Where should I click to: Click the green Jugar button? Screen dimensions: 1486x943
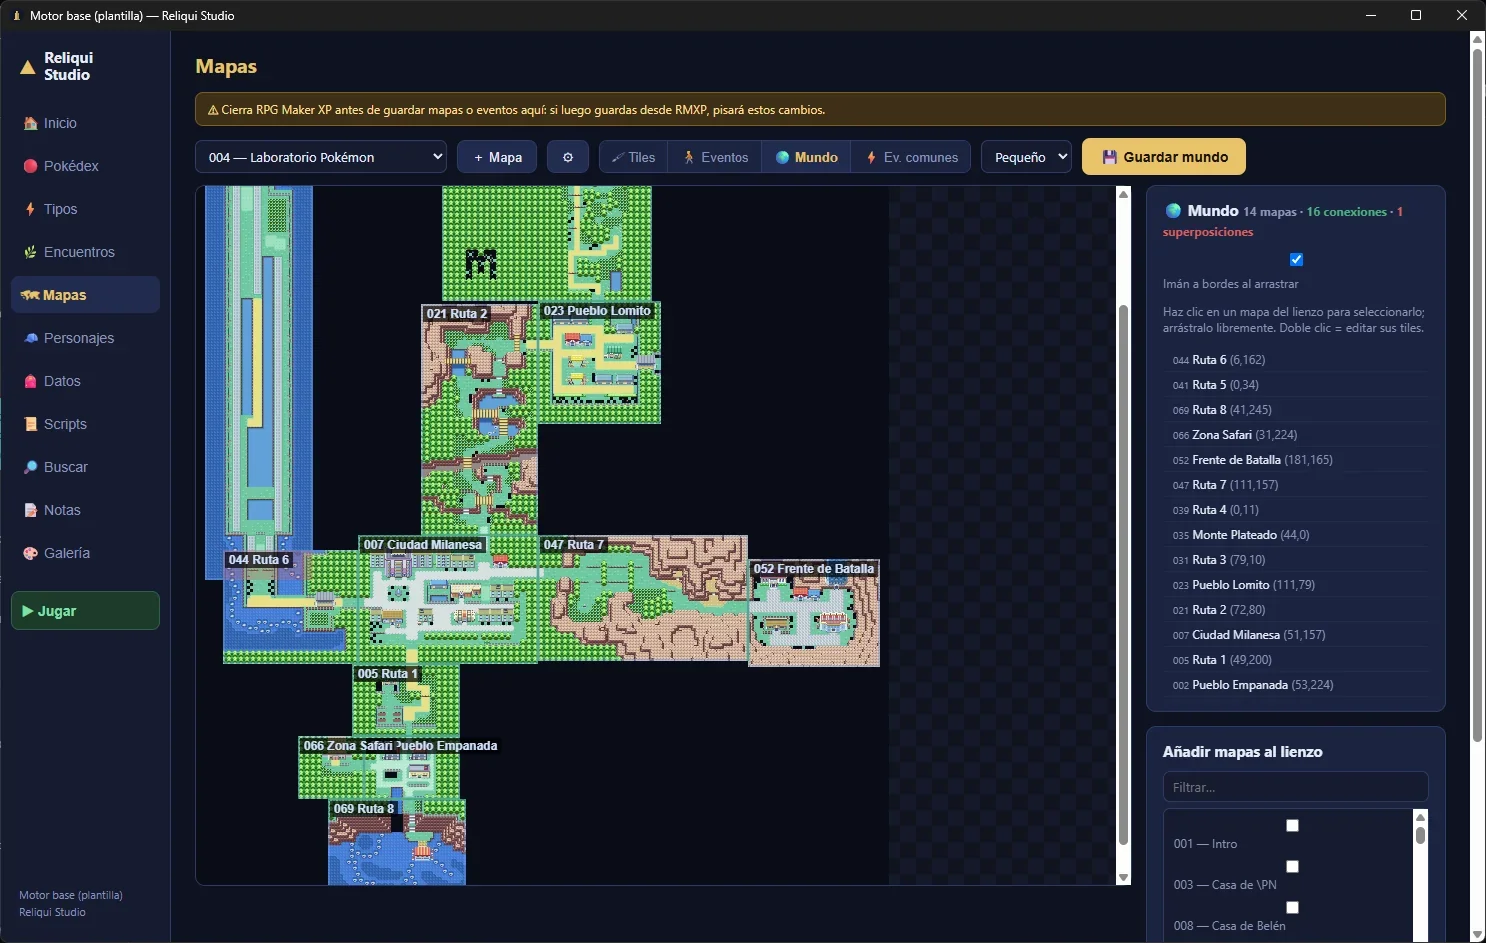coord(85,611)
